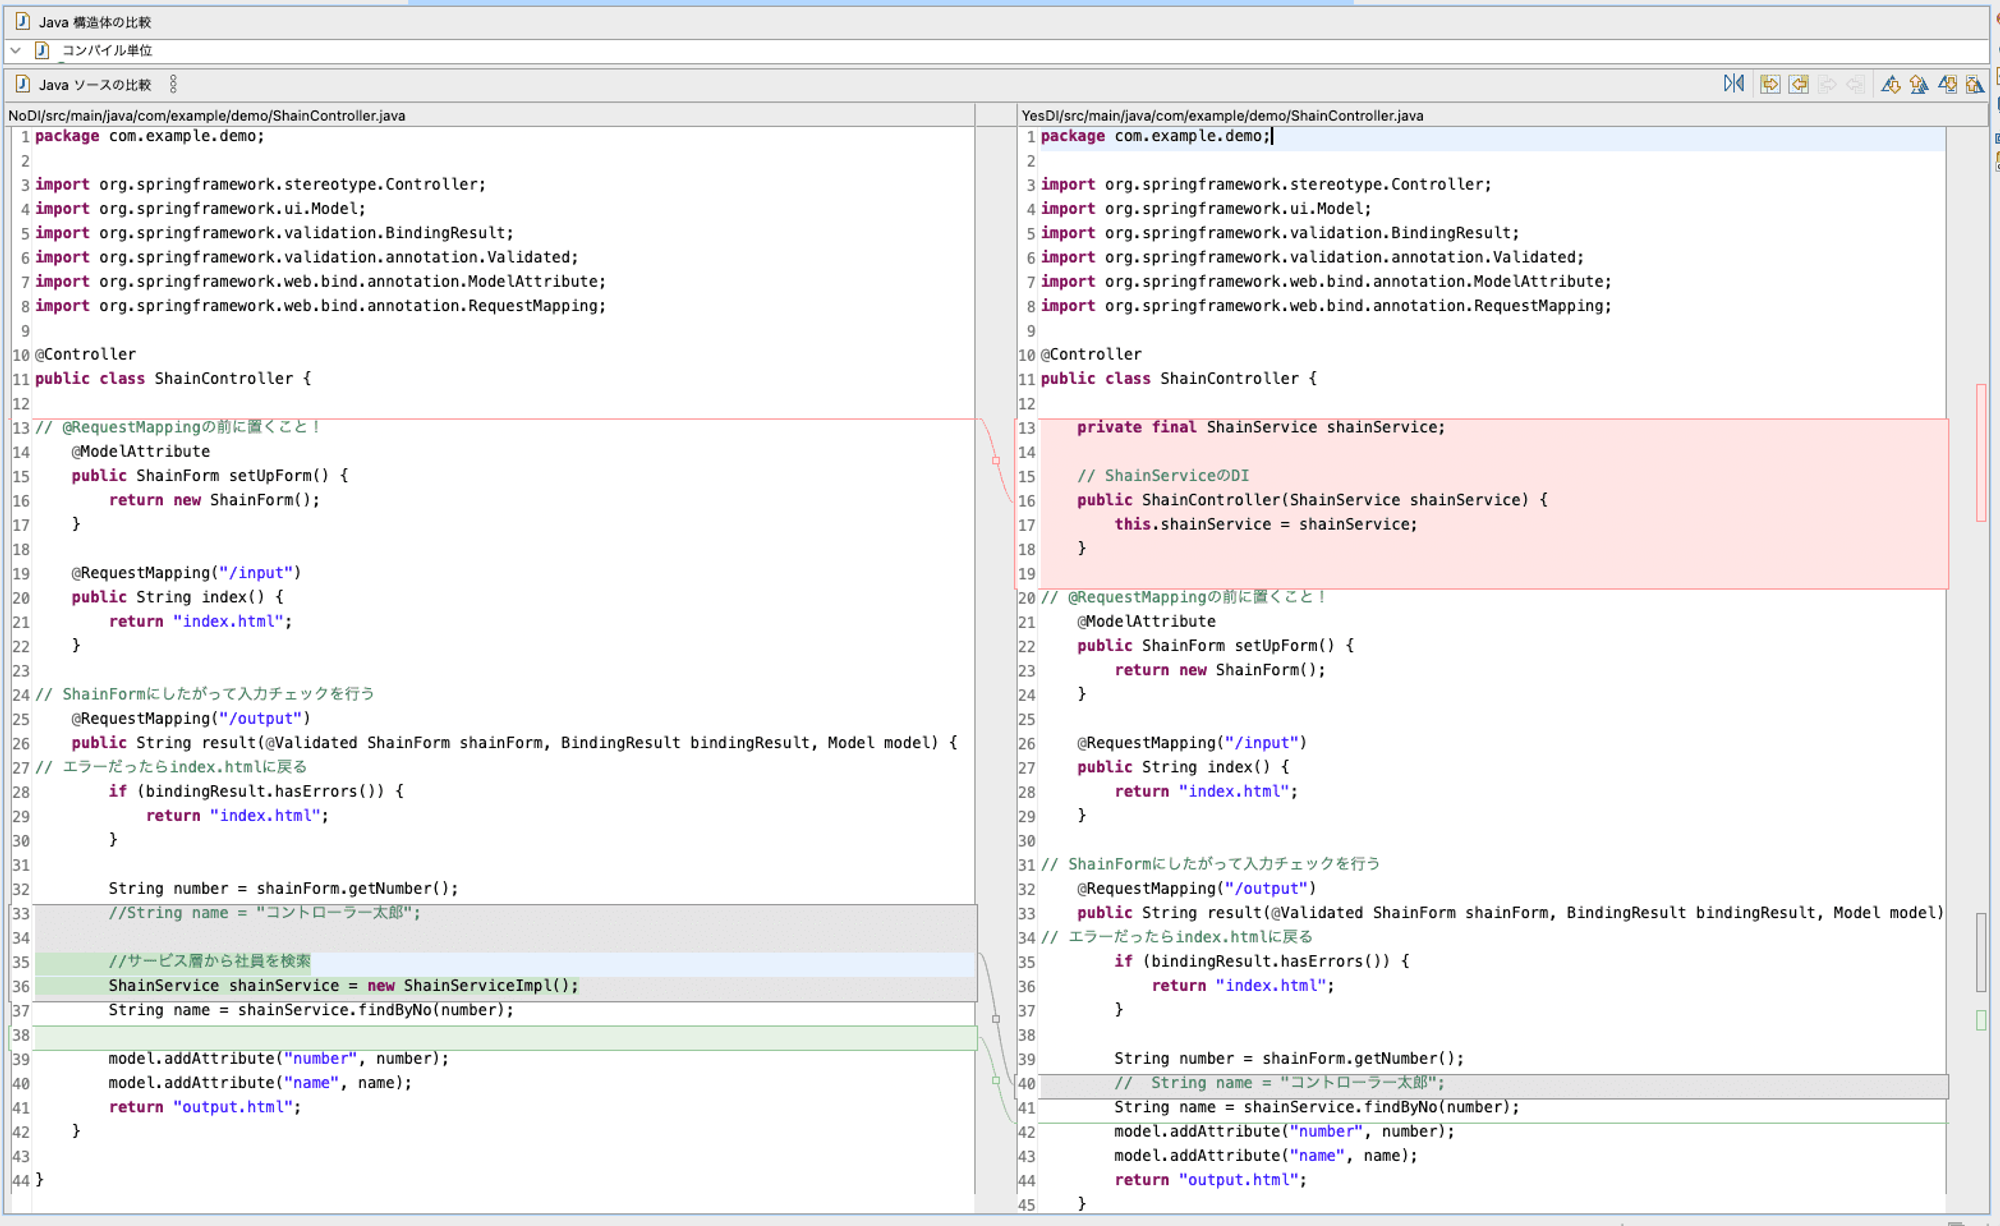This screenshot has width=2000, height=1226.
Task: Go to the previous difference
Action: [x=1919, y=84]
